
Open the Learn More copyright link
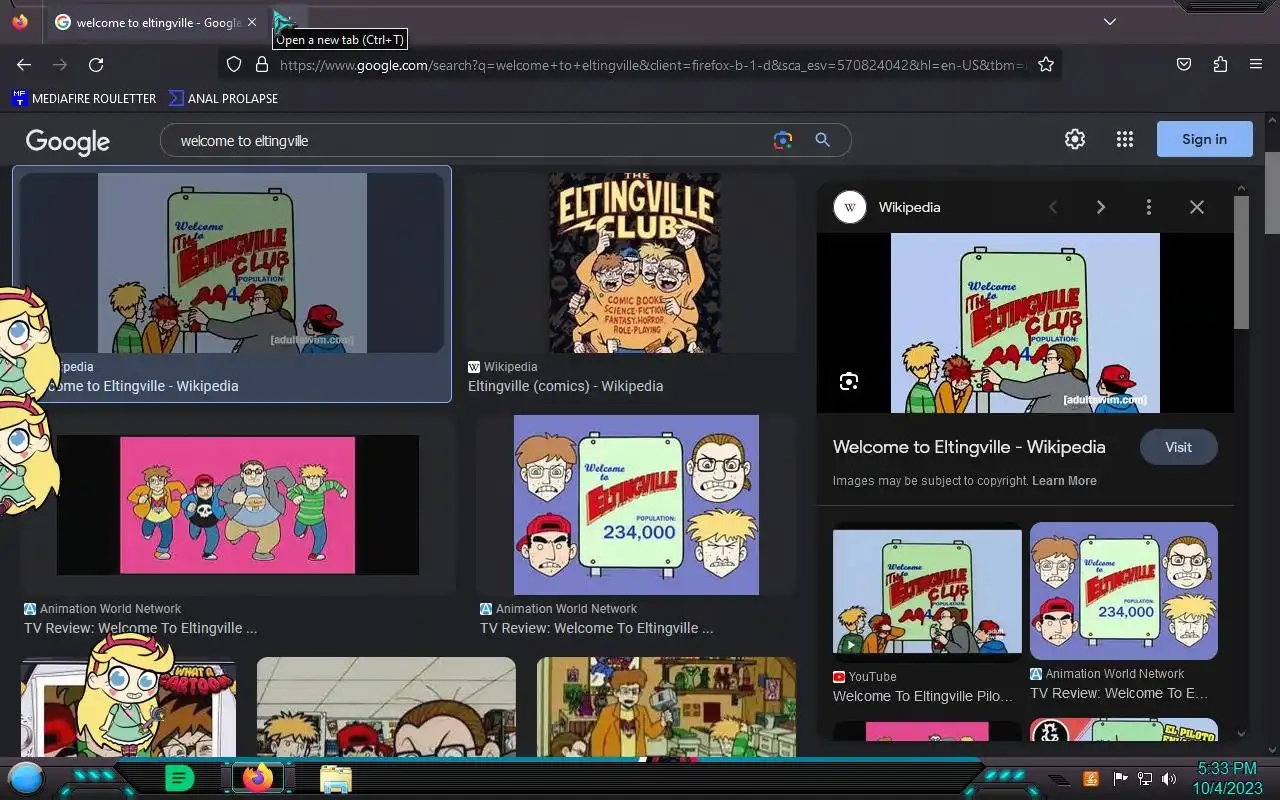click(x=1064, y=481)
